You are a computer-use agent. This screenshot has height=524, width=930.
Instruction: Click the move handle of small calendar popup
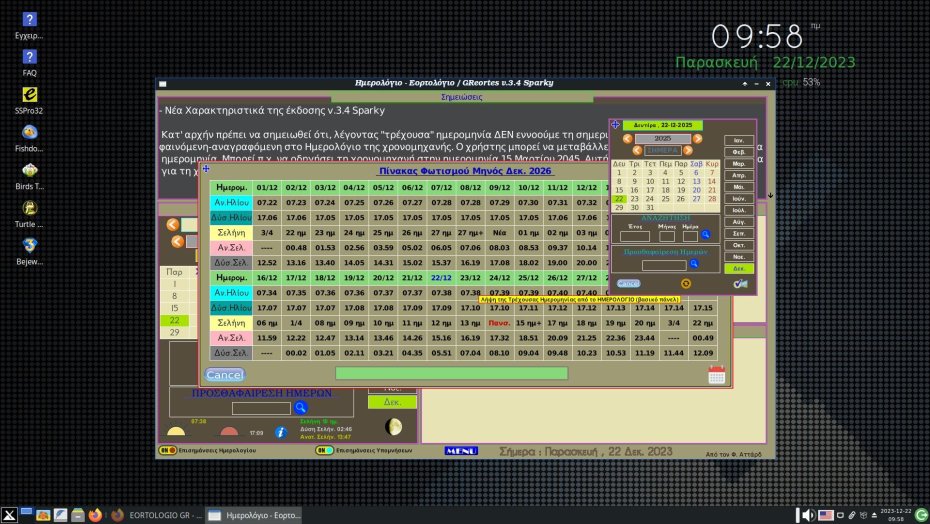[616, 125]
